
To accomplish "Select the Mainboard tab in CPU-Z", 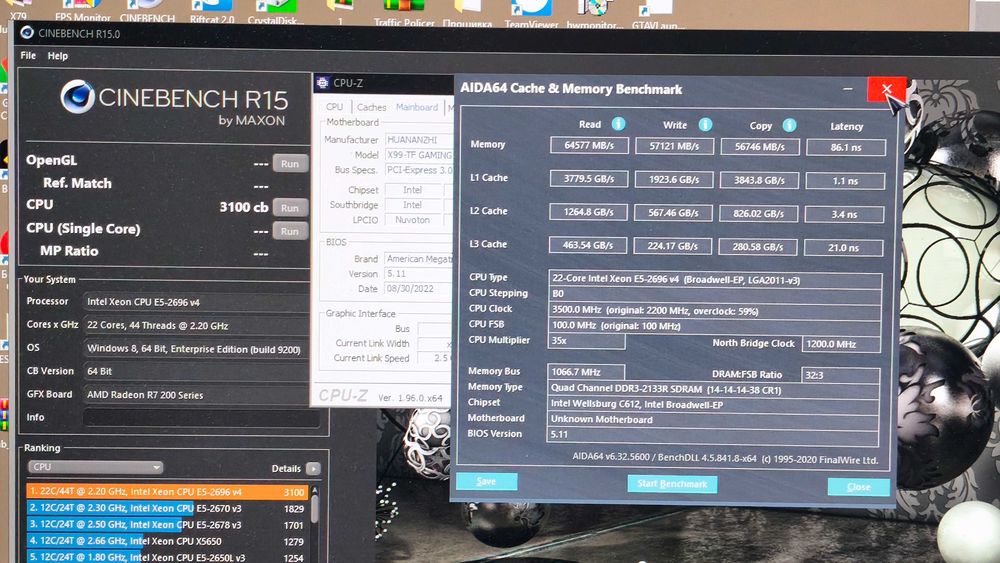I will pos(417,107).
